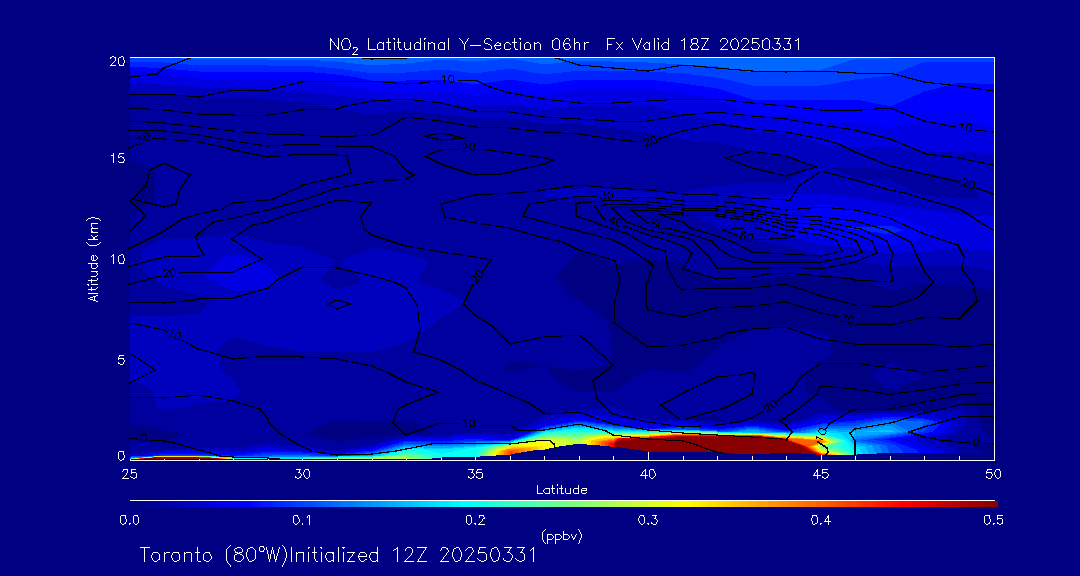Viewport: 1080px width, 576px height.
Task: Click the plot title "NO2 Latitudinal Y-Section 06hr"
Action: pos(457,45)
